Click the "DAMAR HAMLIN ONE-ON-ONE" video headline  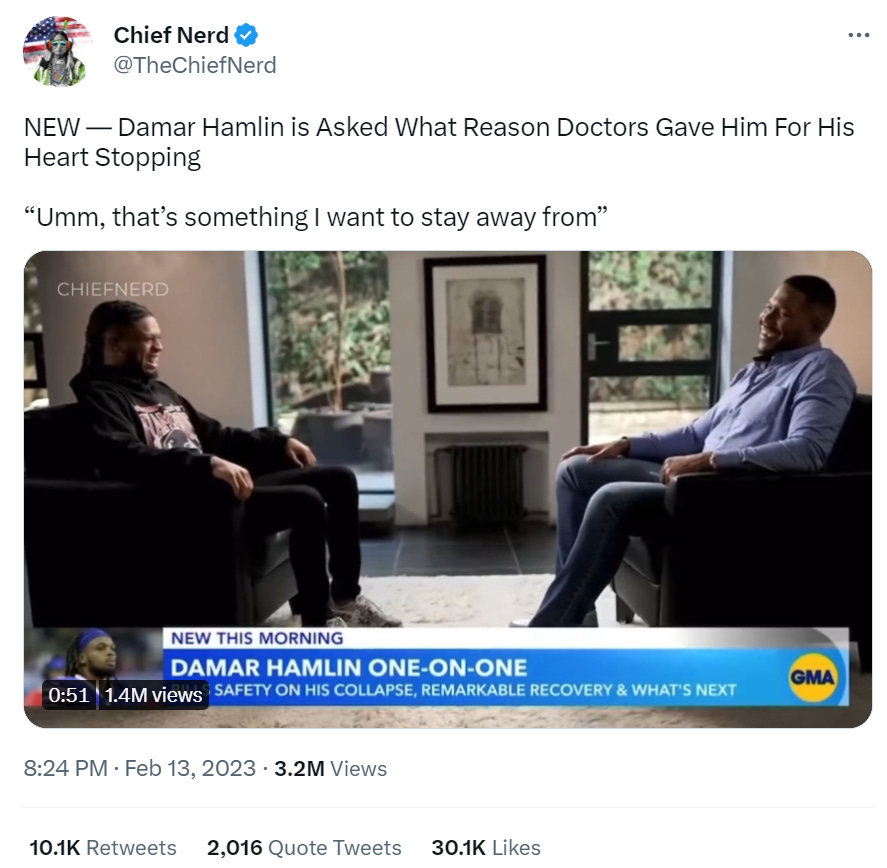tap(349, 666)
